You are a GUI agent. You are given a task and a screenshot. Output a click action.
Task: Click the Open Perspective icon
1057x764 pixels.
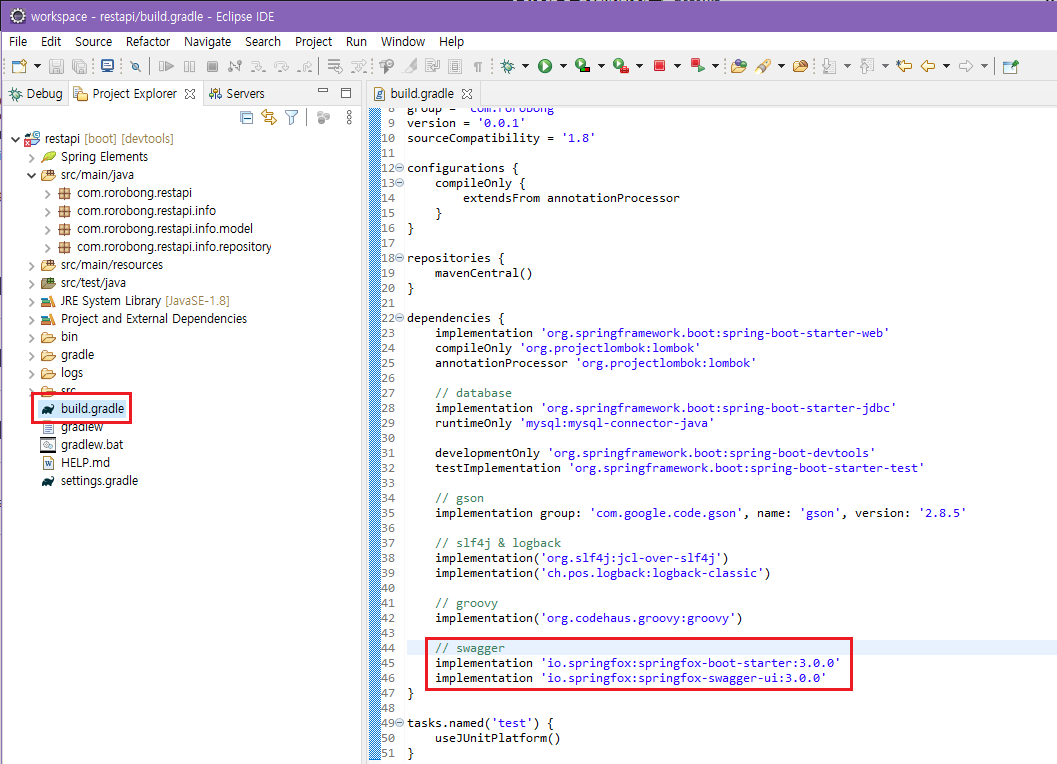click(x=1010, y=66)
